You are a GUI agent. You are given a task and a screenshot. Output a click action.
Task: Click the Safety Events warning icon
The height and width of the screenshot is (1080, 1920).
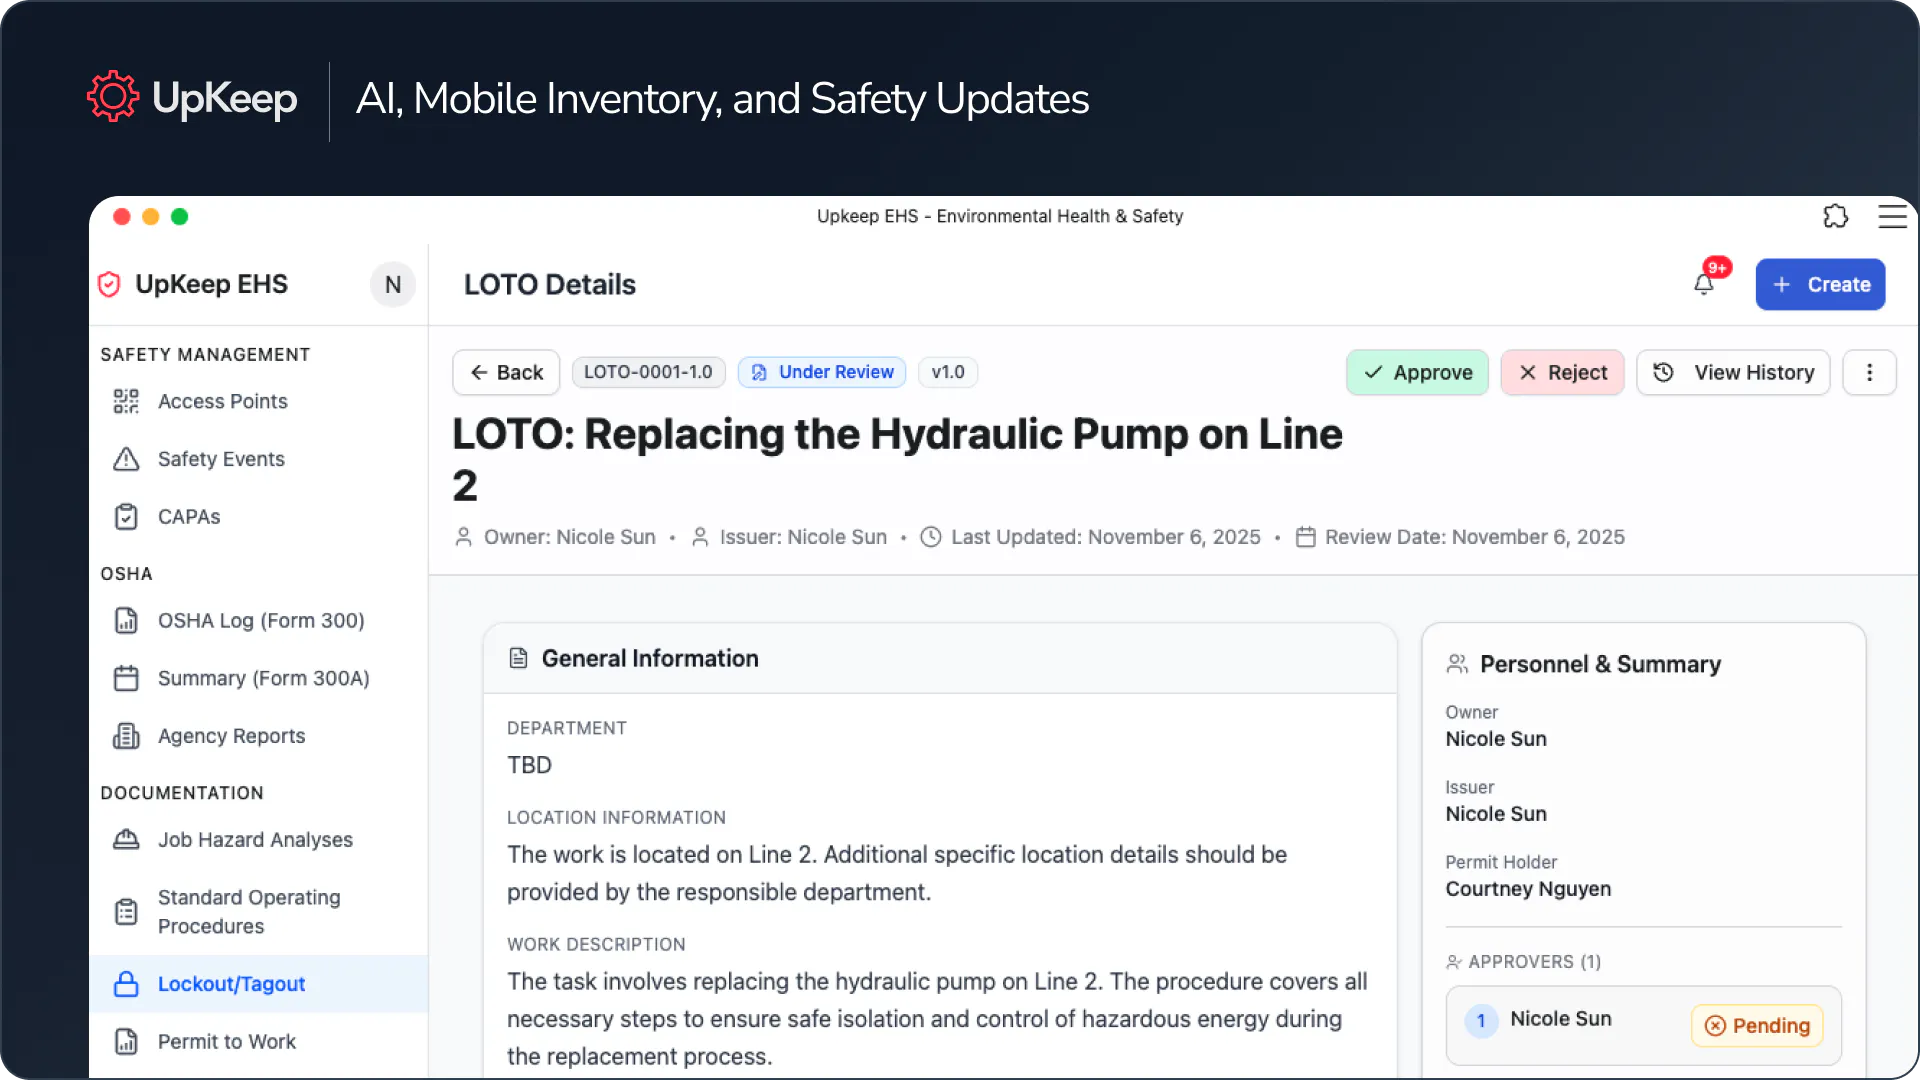[126, 459]
